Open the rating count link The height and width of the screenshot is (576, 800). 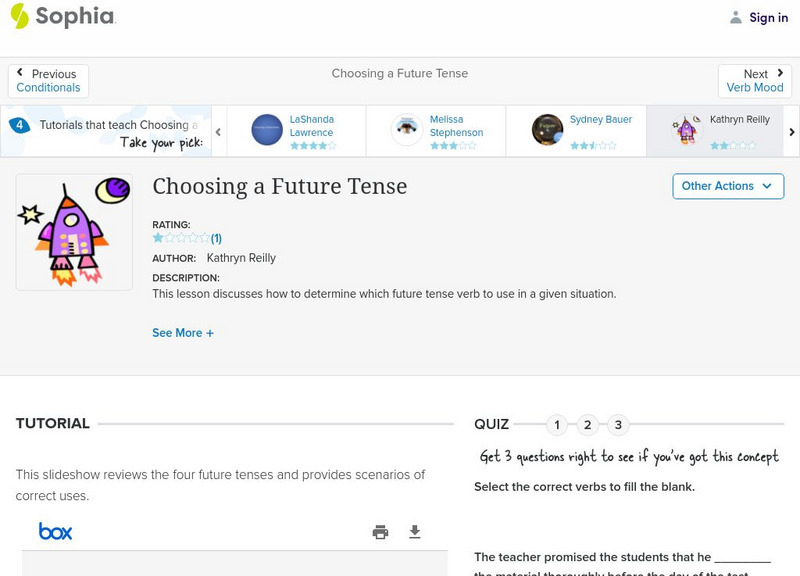pos(216,238)
